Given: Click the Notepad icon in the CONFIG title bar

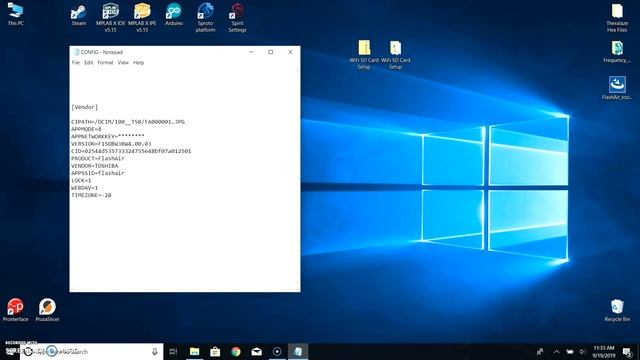Looking at the screenshot, I should click(x=76, y=52).
